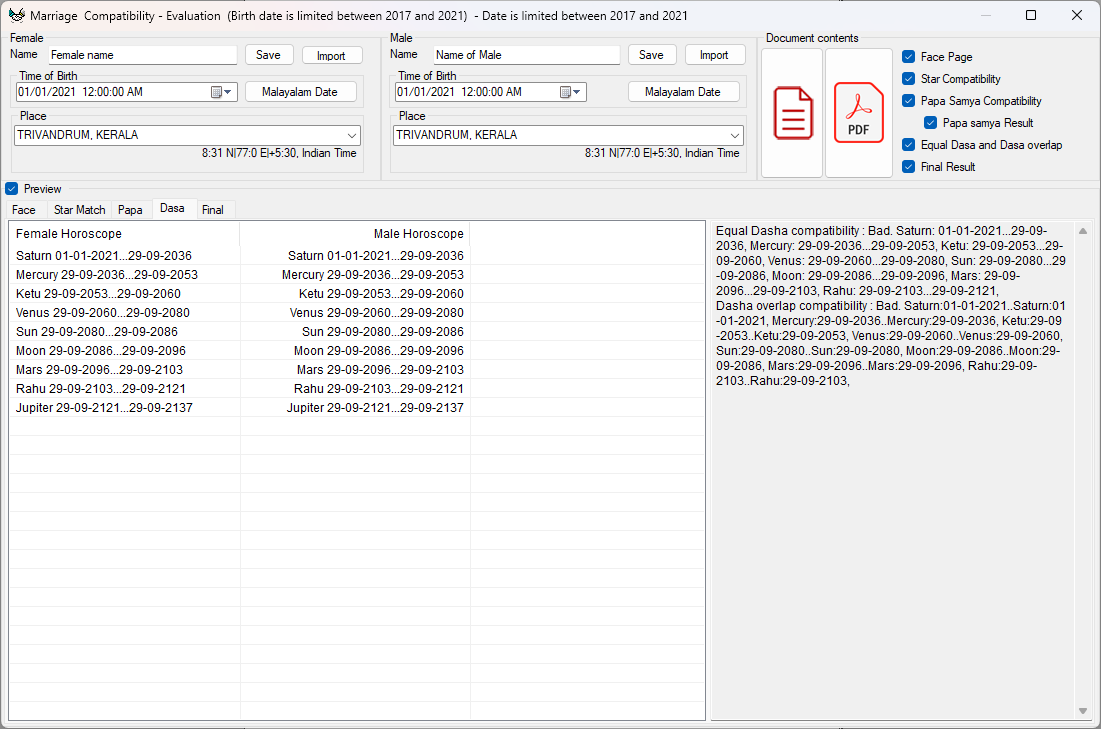
Task: Disable the Preview checkbox
Action: click(x=12, y=189)
